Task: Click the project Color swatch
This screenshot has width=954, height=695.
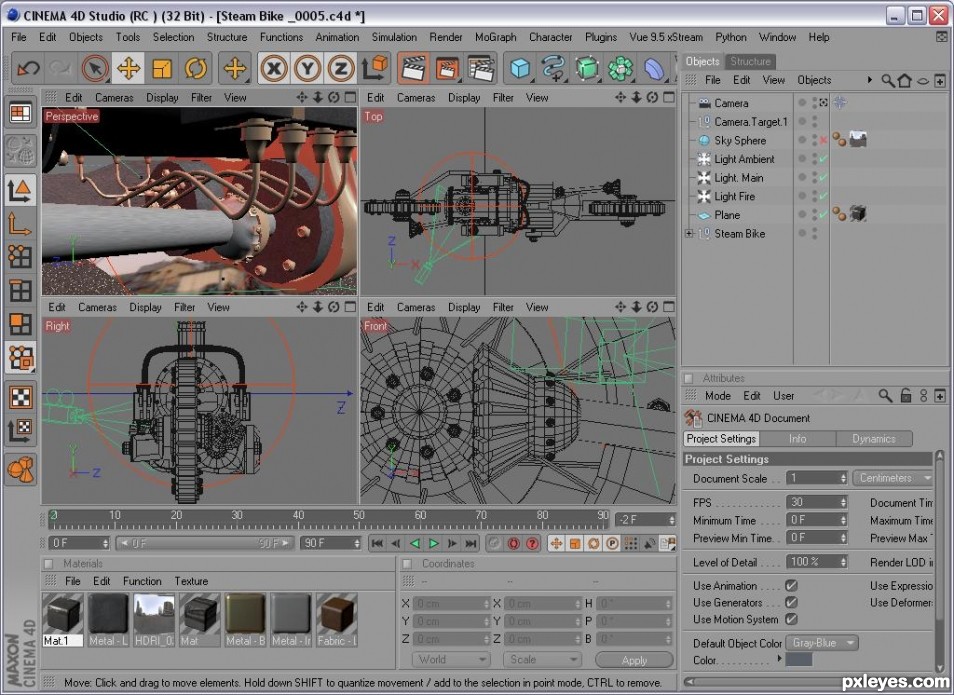Action: point(799,659)
